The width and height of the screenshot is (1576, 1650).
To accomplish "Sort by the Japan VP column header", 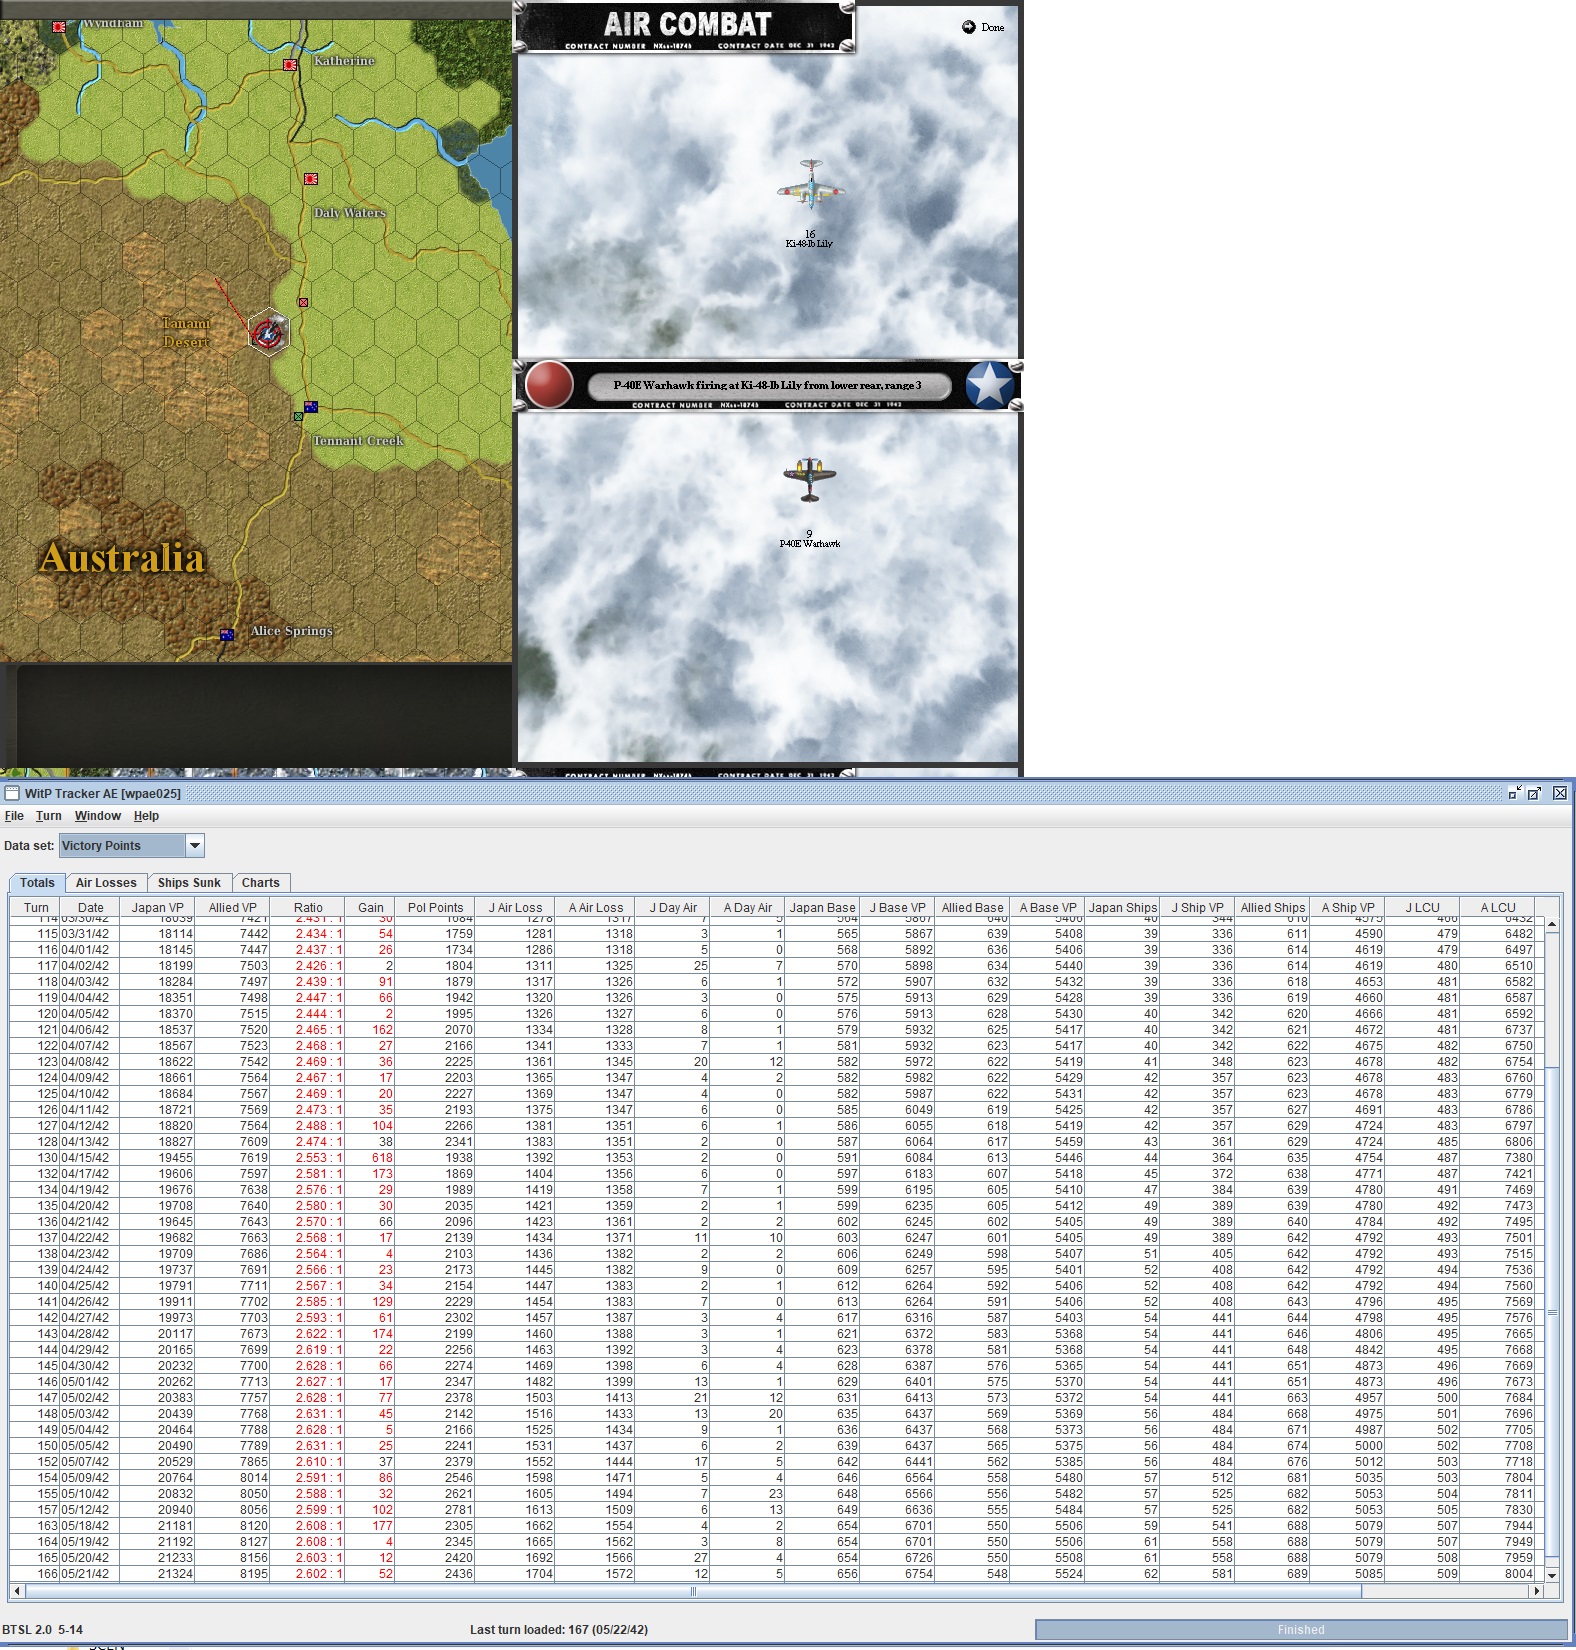I will coord(158,908).
